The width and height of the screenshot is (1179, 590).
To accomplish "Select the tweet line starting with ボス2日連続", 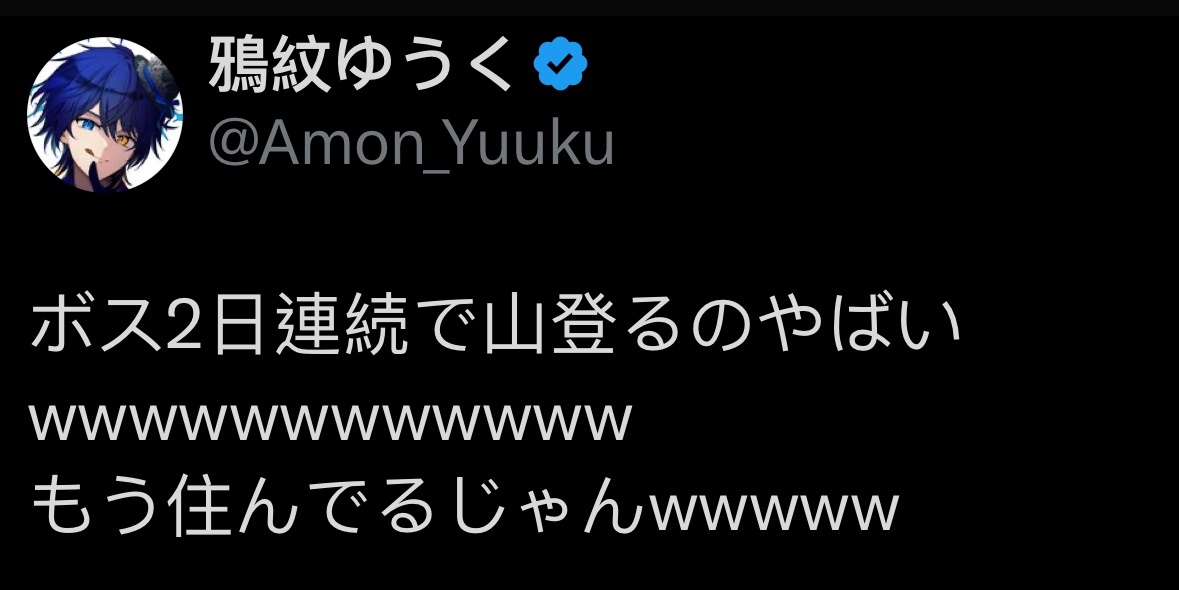I will point(496,325).
